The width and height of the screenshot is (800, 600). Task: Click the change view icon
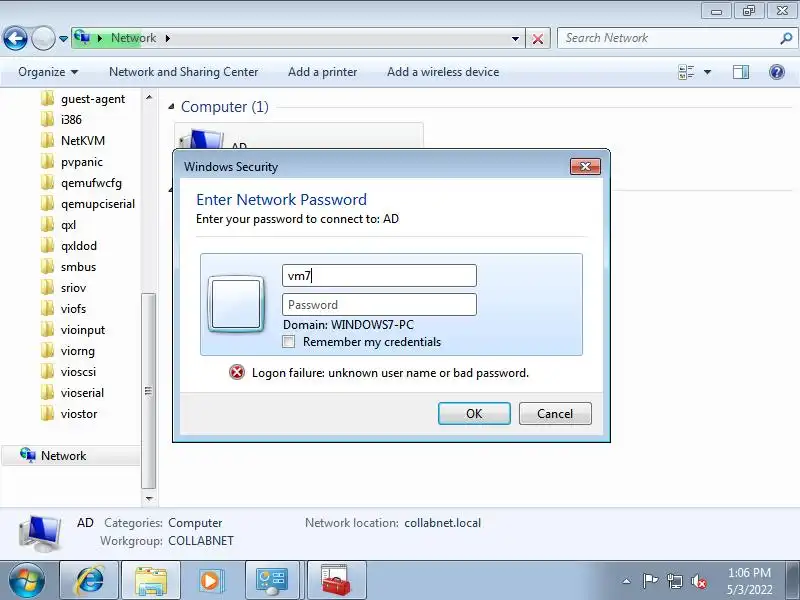[686, 72]
